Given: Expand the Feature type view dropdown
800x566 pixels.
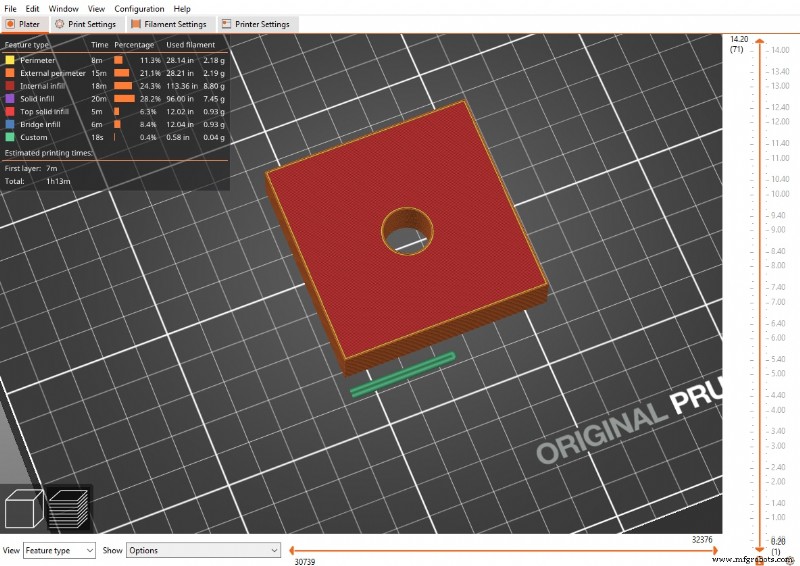Looking at the screenshot, I should click(59, 550).
